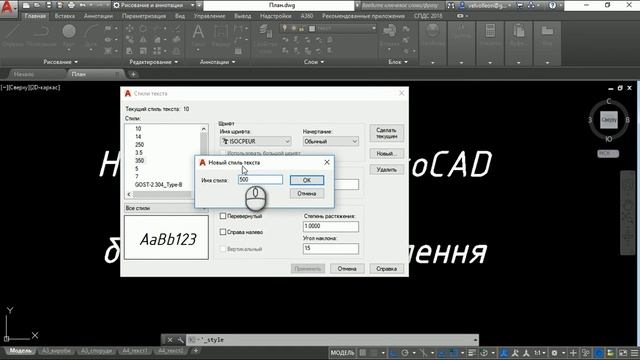640x360 pixels.
Task: Open the Autodesk App Store cart icon
Action: point(520,5)
